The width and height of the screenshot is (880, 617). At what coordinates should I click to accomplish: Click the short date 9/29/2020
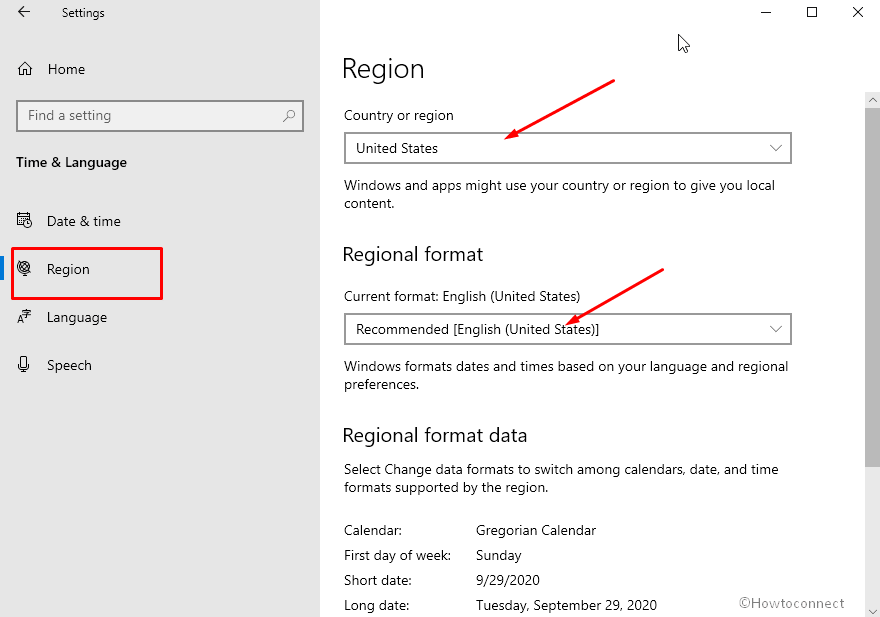point(508,580)
